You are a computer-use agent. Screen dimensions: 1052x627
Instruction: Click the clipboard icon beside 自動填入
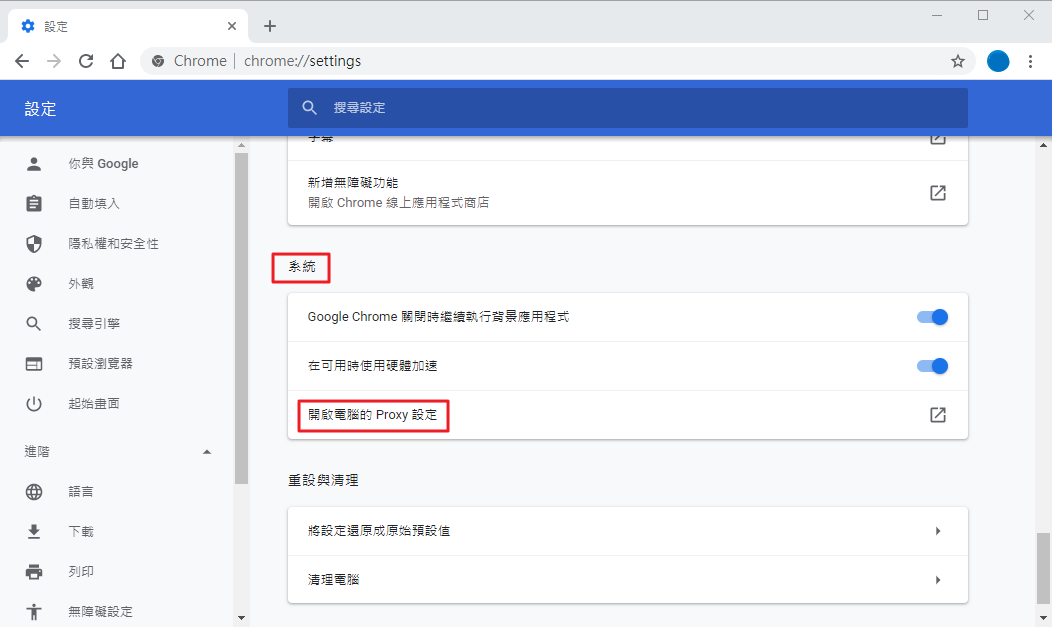[34, 203]
